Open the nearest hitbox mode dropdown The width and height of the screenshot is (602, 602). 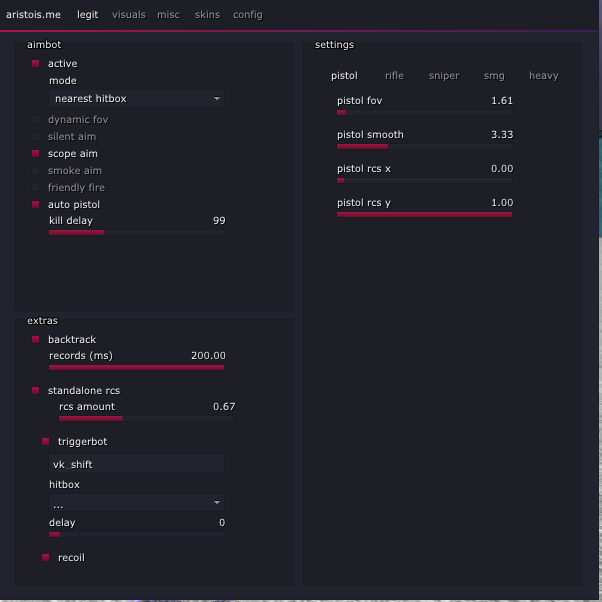(x=136, y=99)
